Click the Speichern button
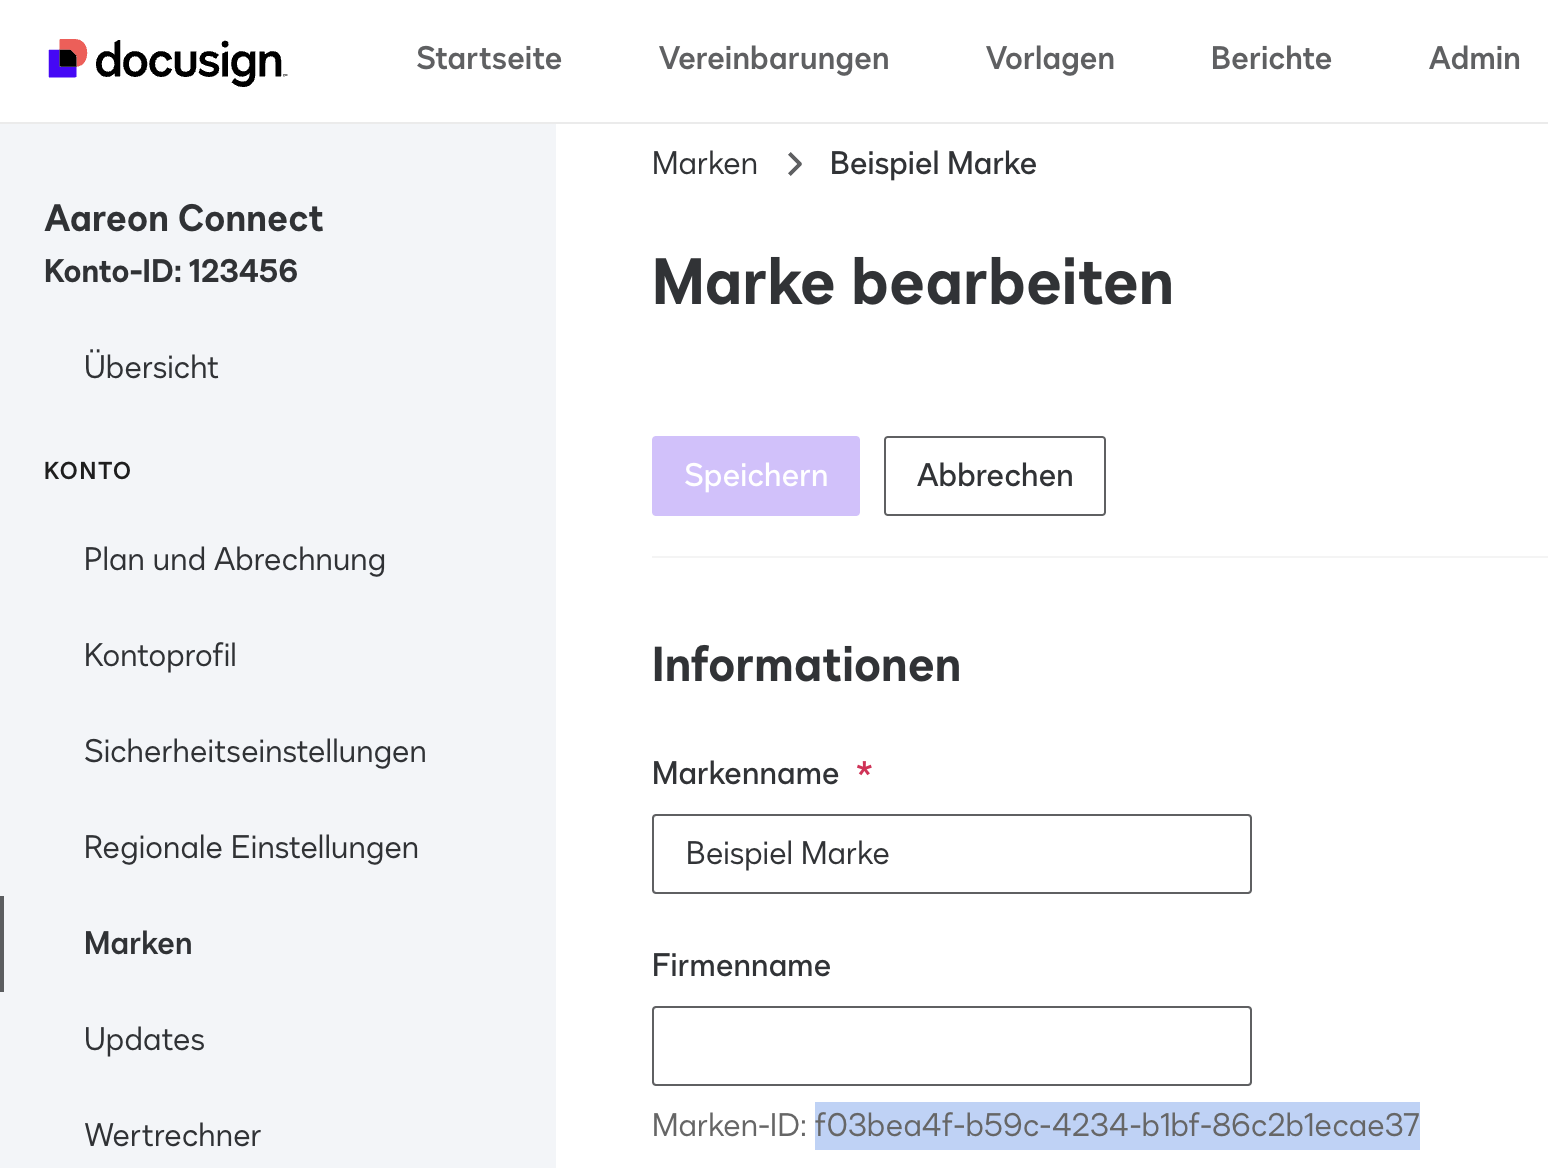The image size is (1548, 1168). pos(756,476)
